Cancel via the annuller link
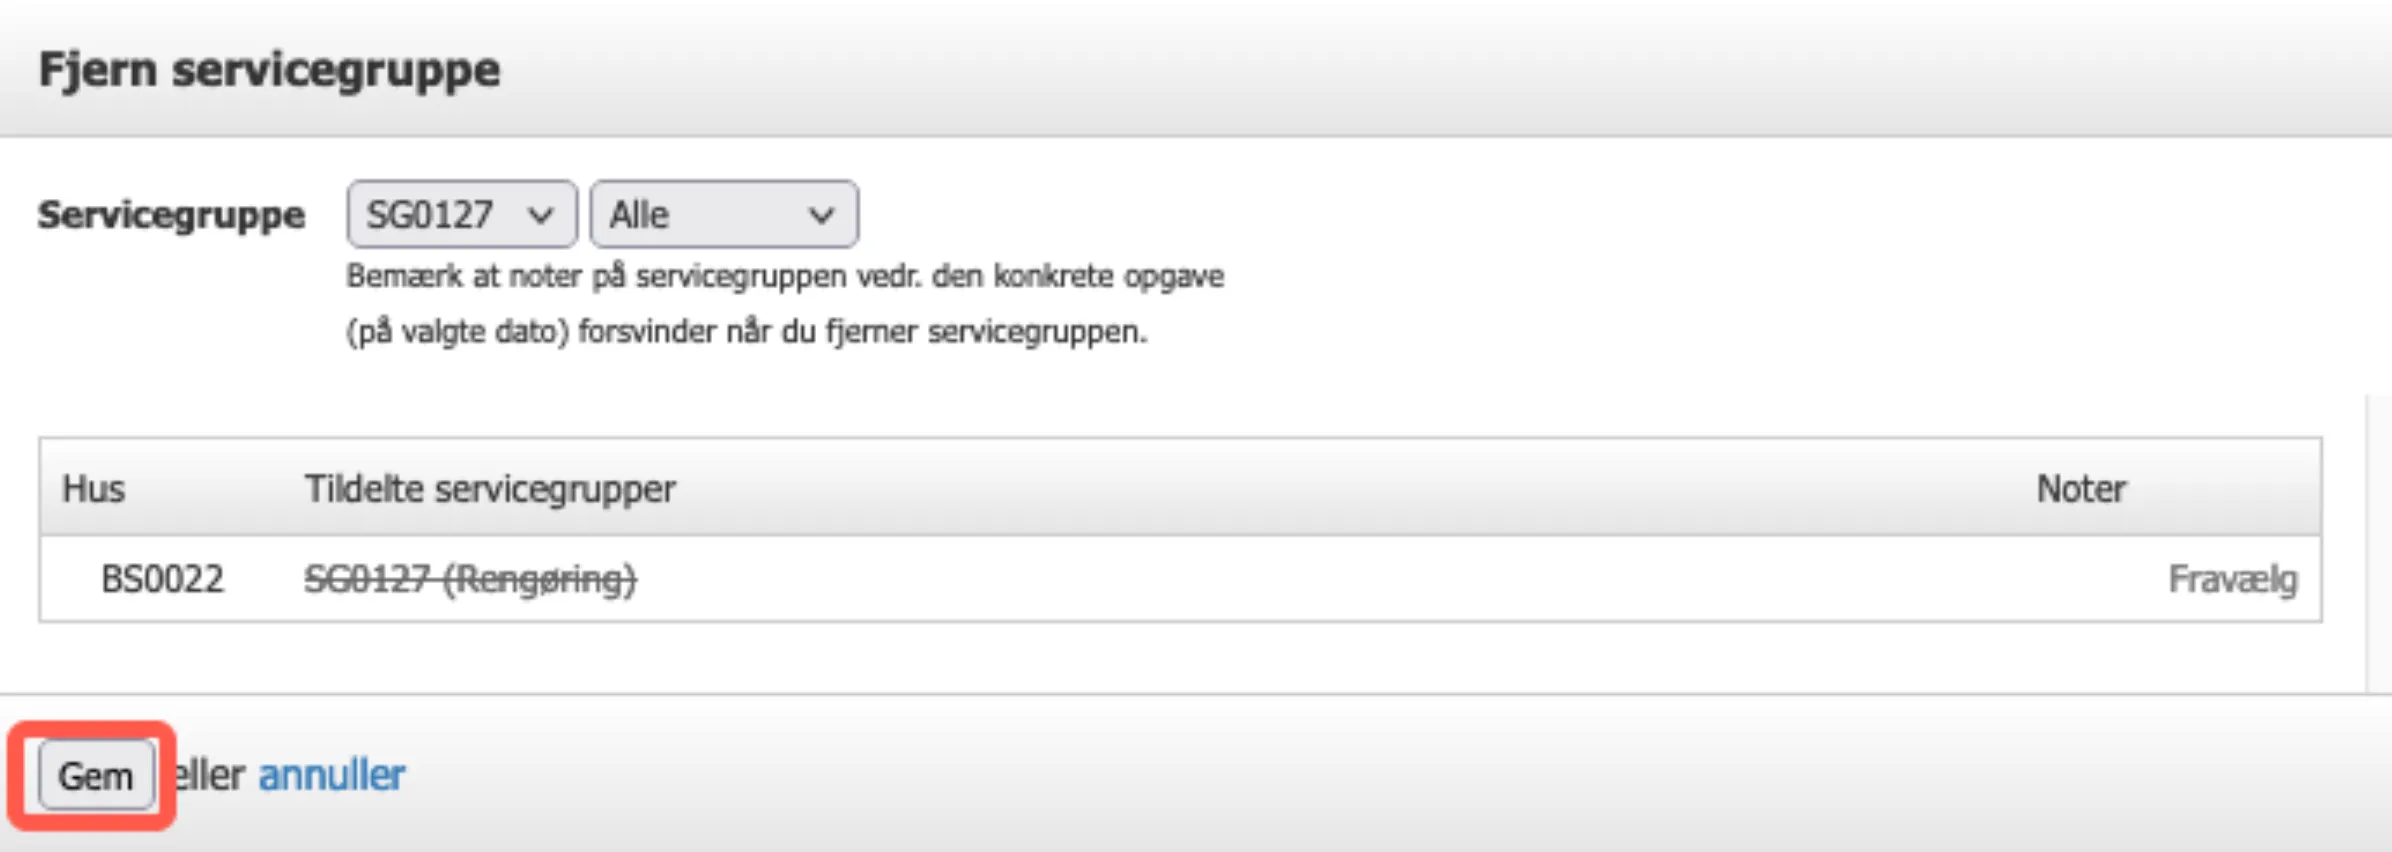 332,775
